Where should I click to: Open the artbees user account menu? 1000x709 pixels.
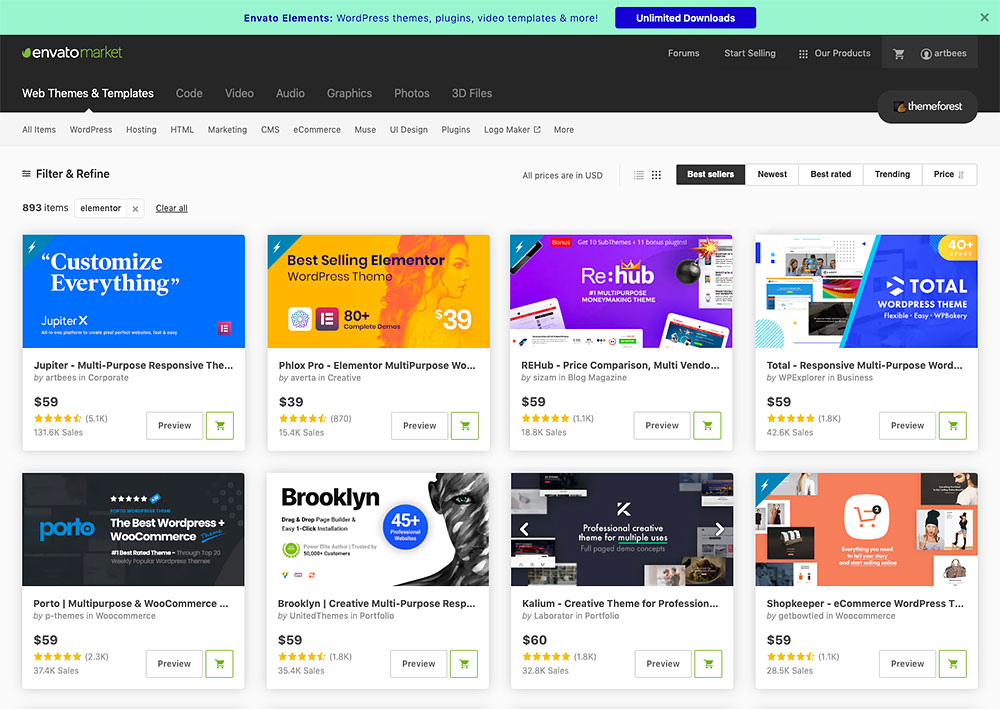point(943,54)
